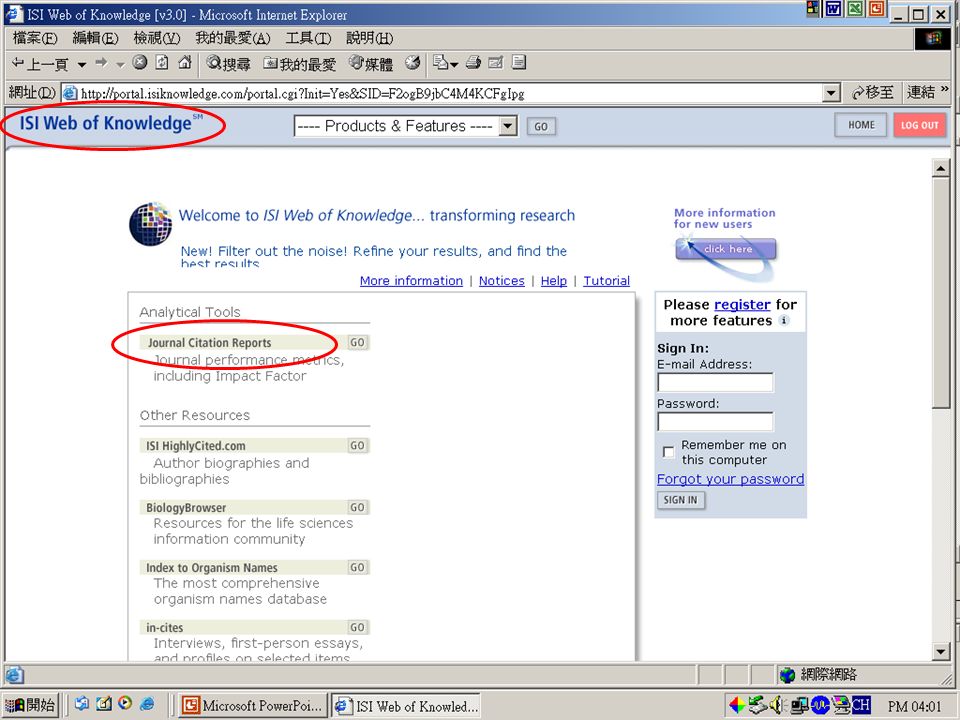Open the forward history dropdown arrow

click(121, 64)
